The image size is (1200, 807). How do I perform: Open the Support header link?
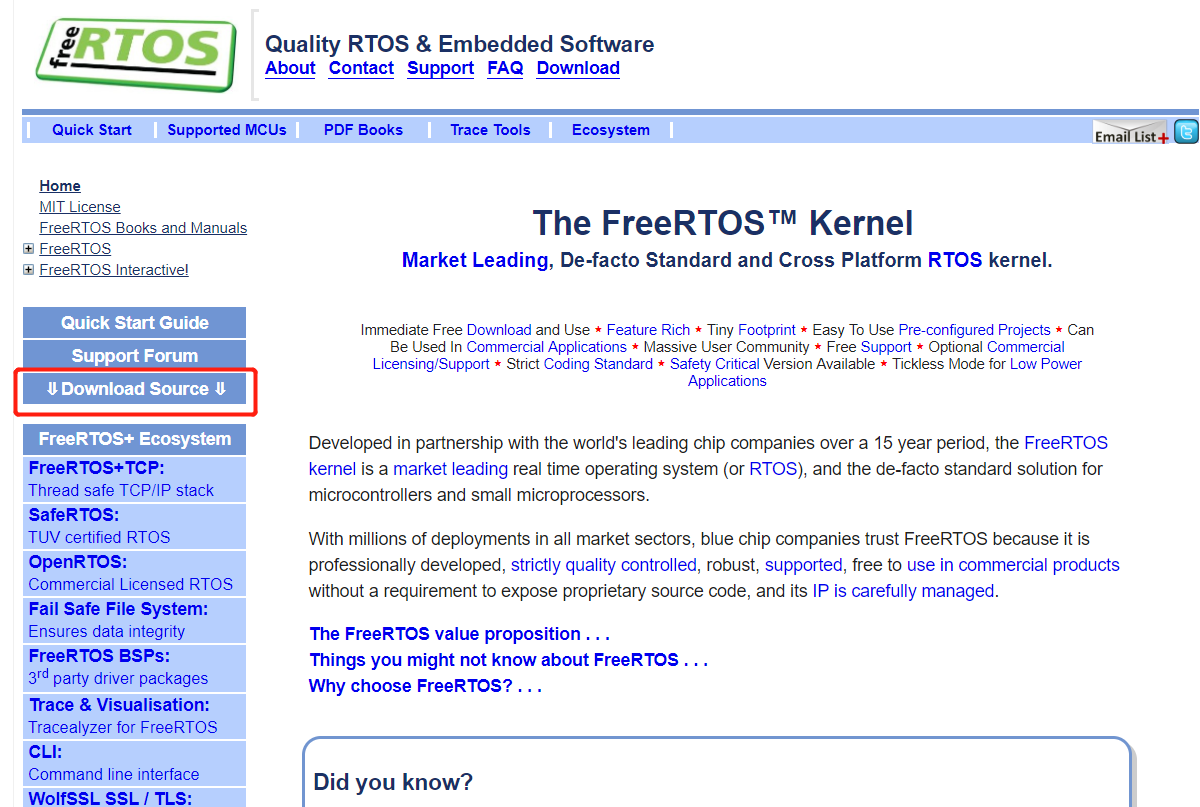[x=440, y=68]
